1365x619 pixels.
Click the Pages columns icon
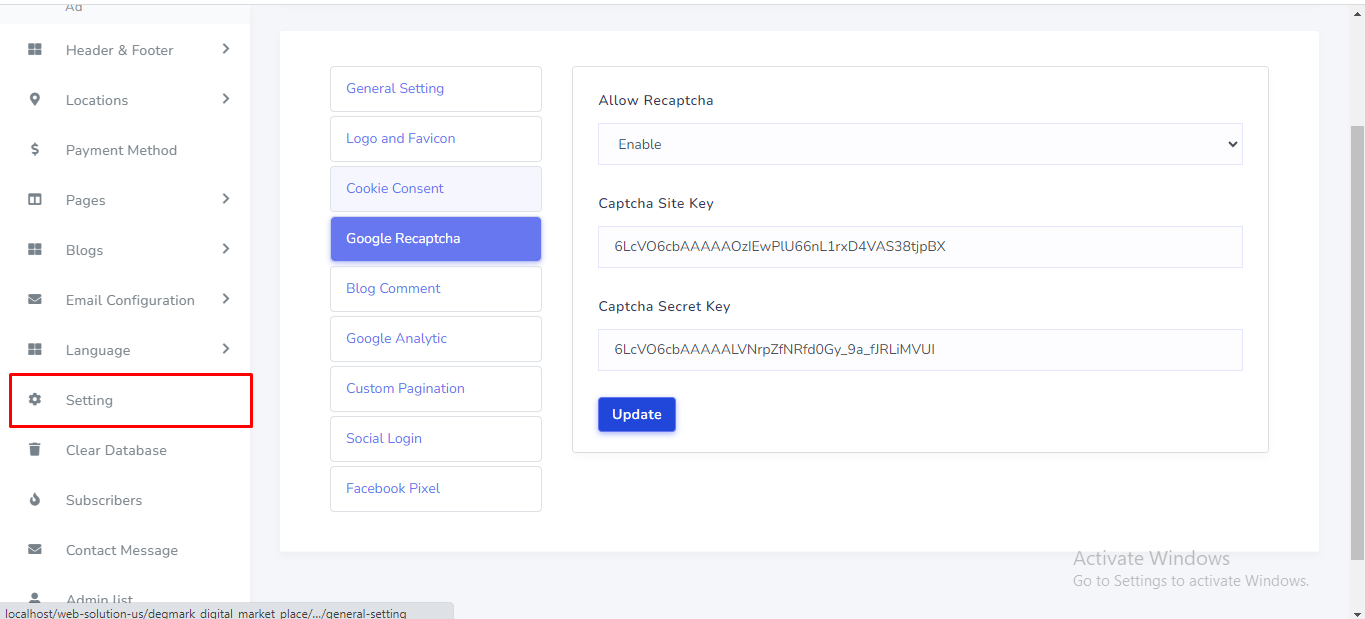click(x=35, y=200)
